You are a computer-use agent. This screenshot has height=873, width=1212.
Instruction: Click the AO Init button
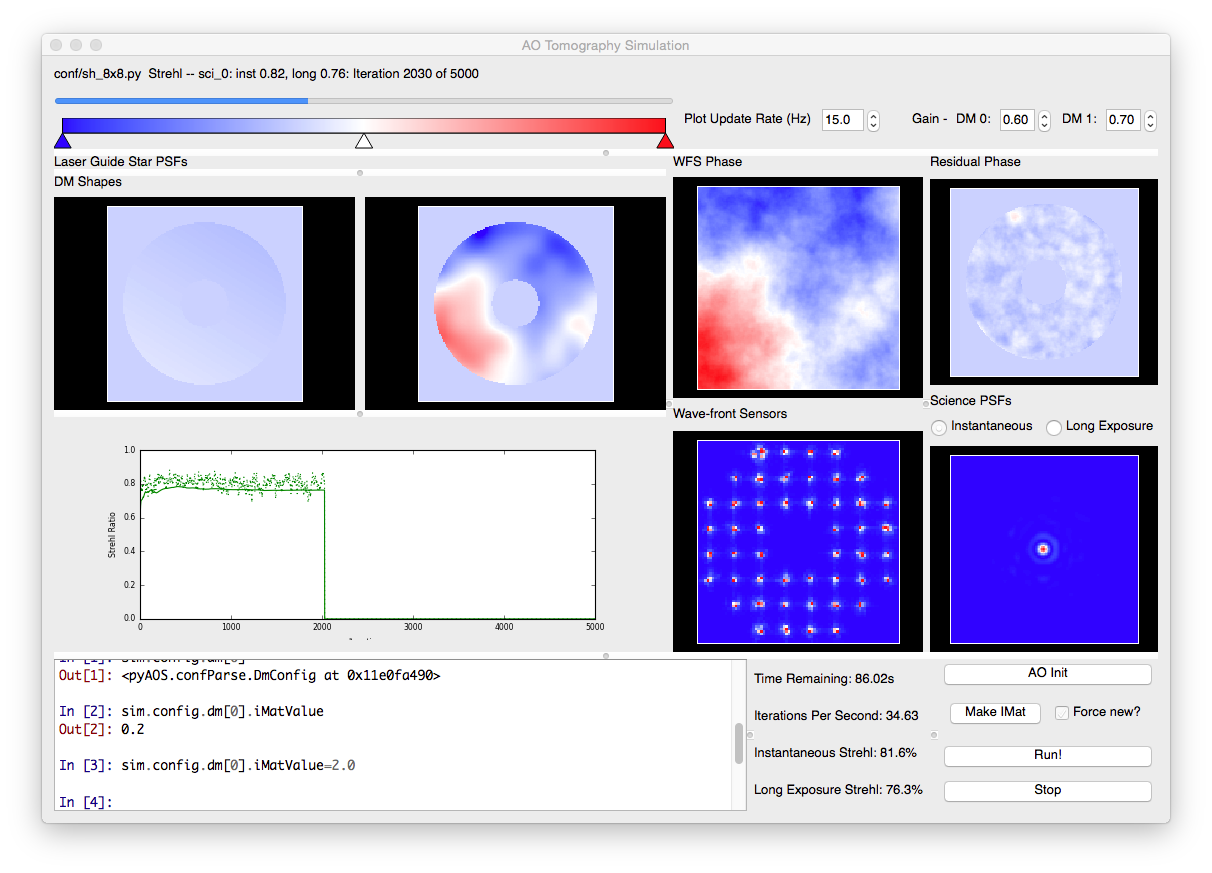(1047, 674)
